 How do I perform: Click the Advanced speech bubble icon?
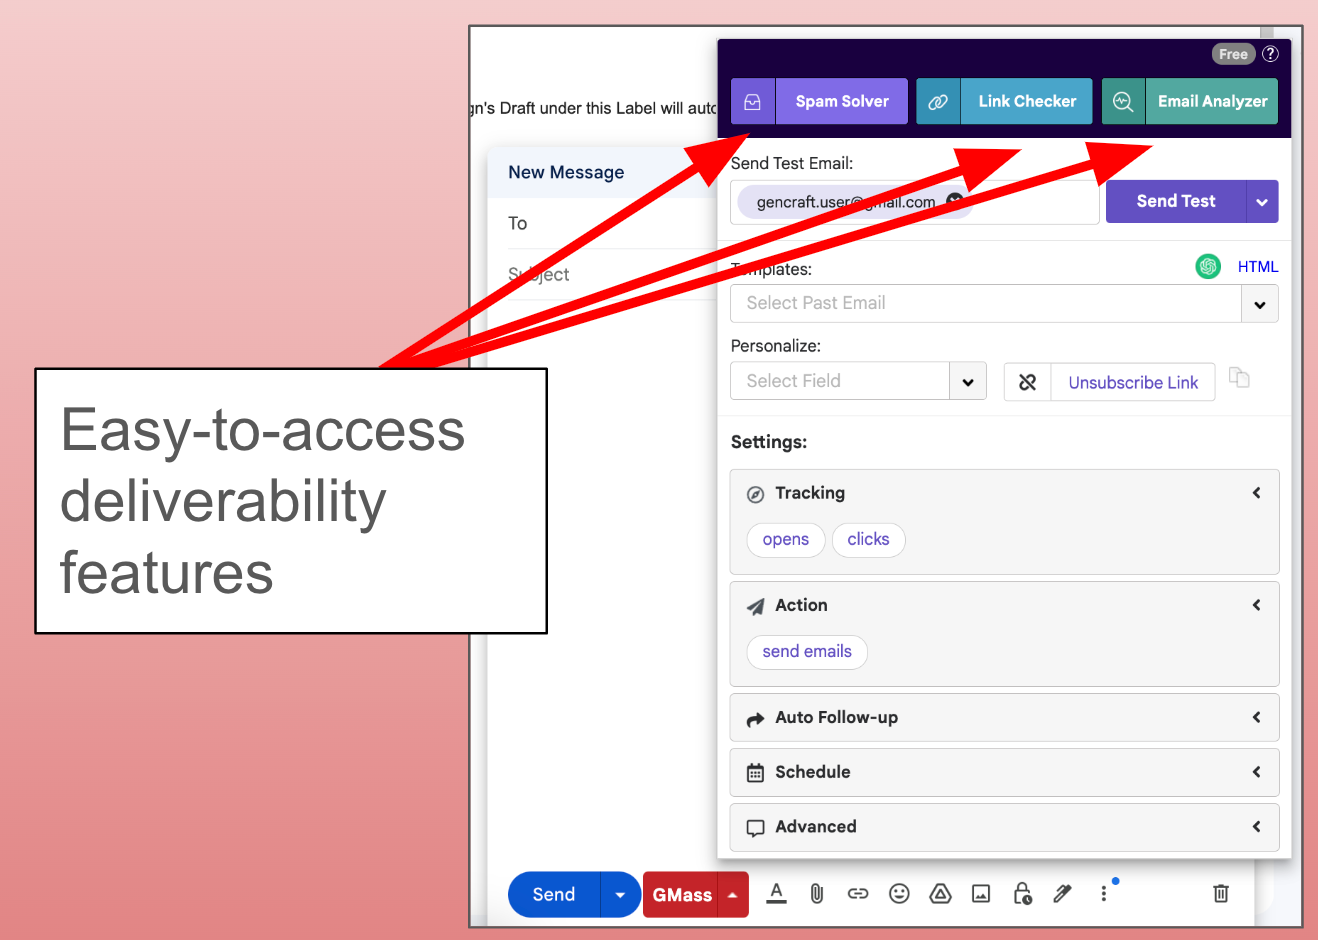pyautogui.click(x=756, y=828)
